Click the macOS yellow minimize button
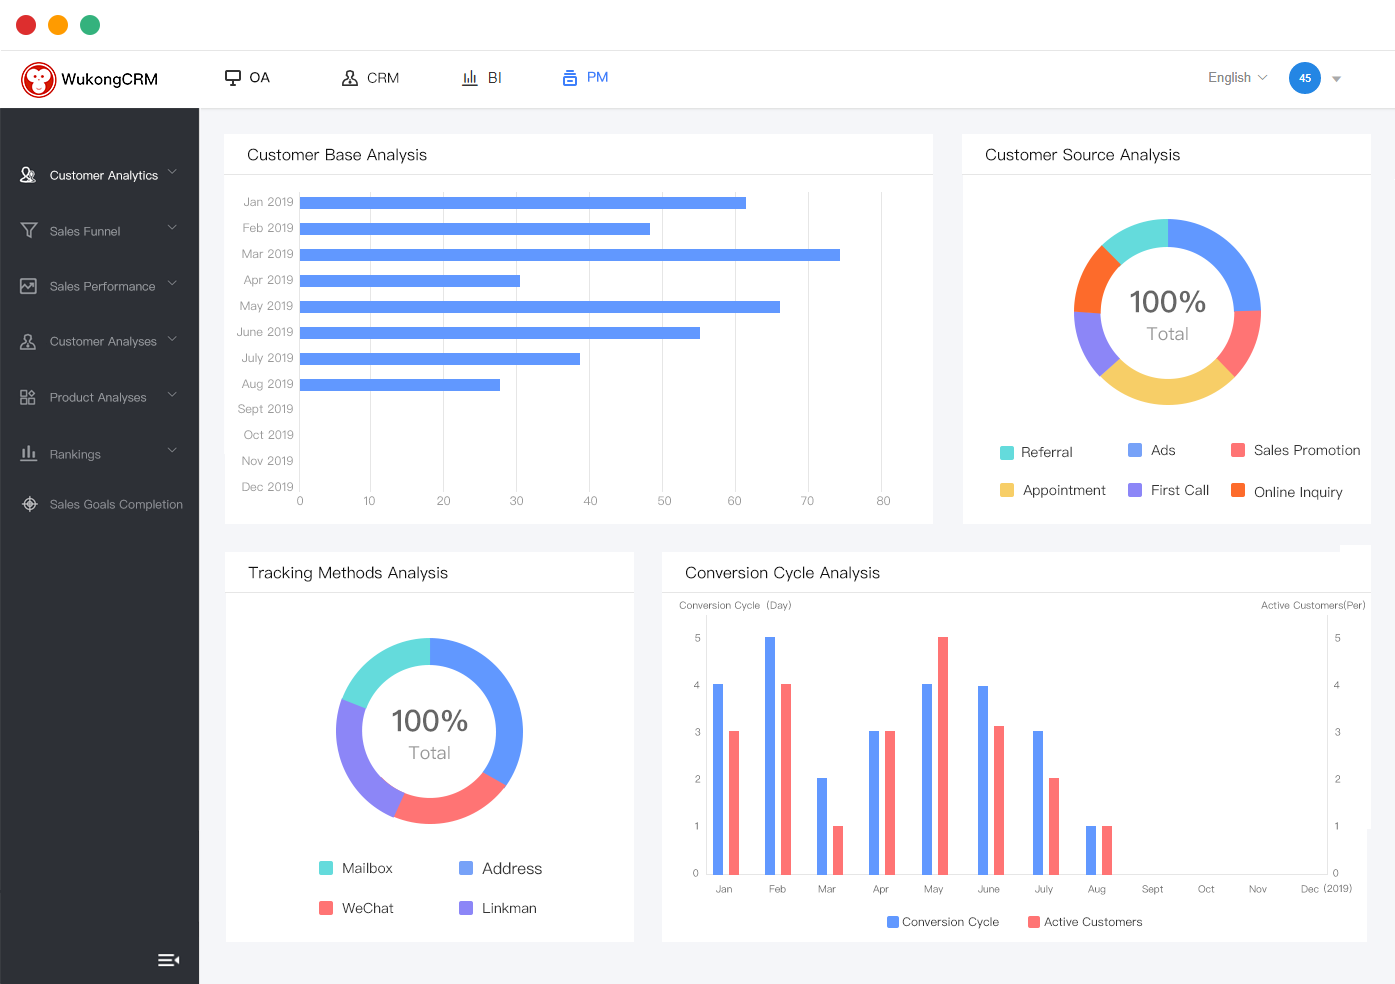1395x984 pixels. tap(58, 25)
